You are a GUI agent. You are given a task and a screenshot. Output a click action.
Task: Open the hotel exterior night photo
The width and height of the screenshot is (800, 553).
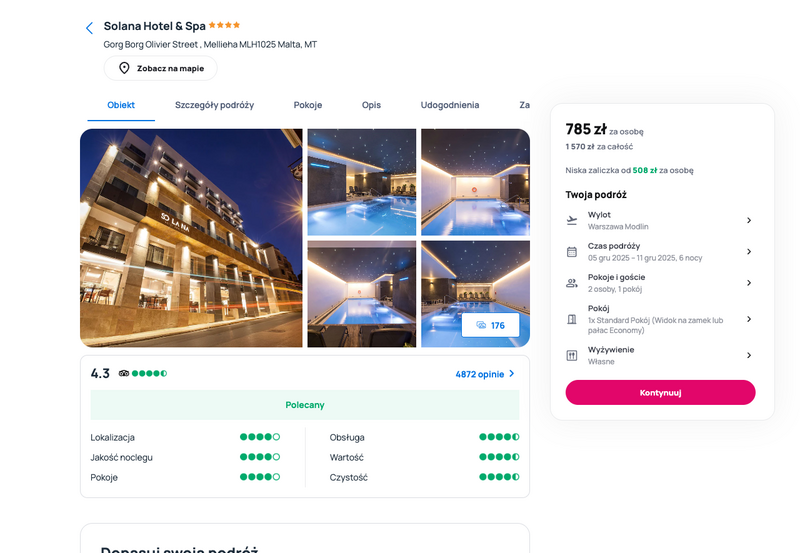[191, 238]
